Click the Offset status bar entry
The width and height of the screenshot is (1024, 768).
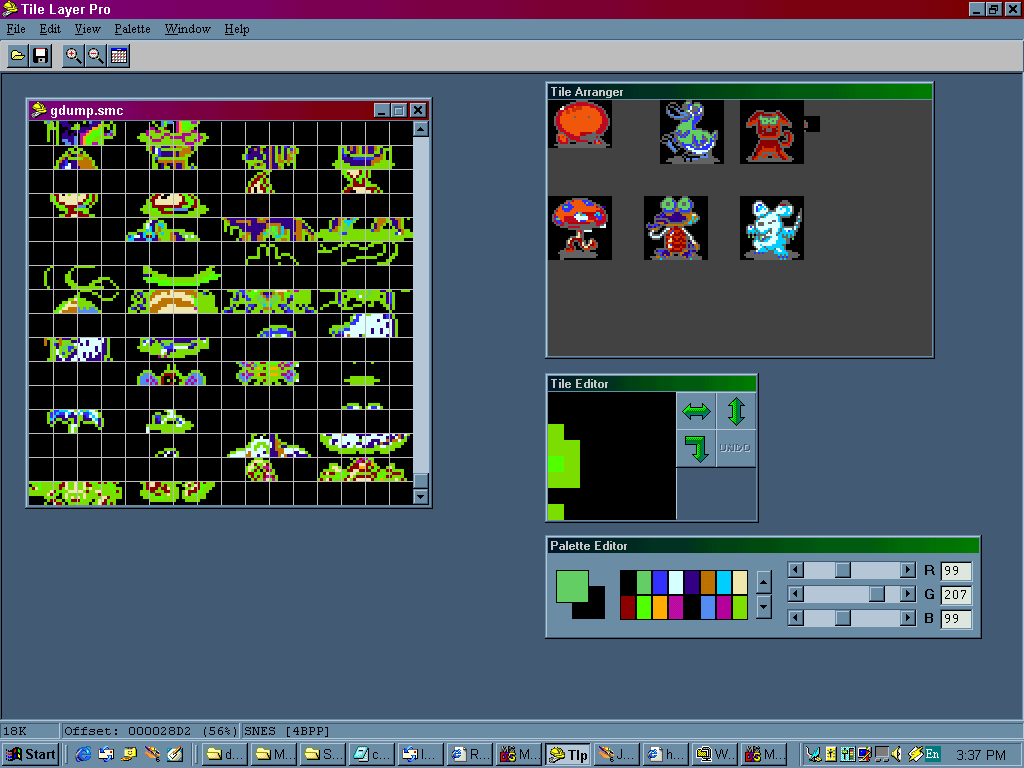(x=150, y=731)
